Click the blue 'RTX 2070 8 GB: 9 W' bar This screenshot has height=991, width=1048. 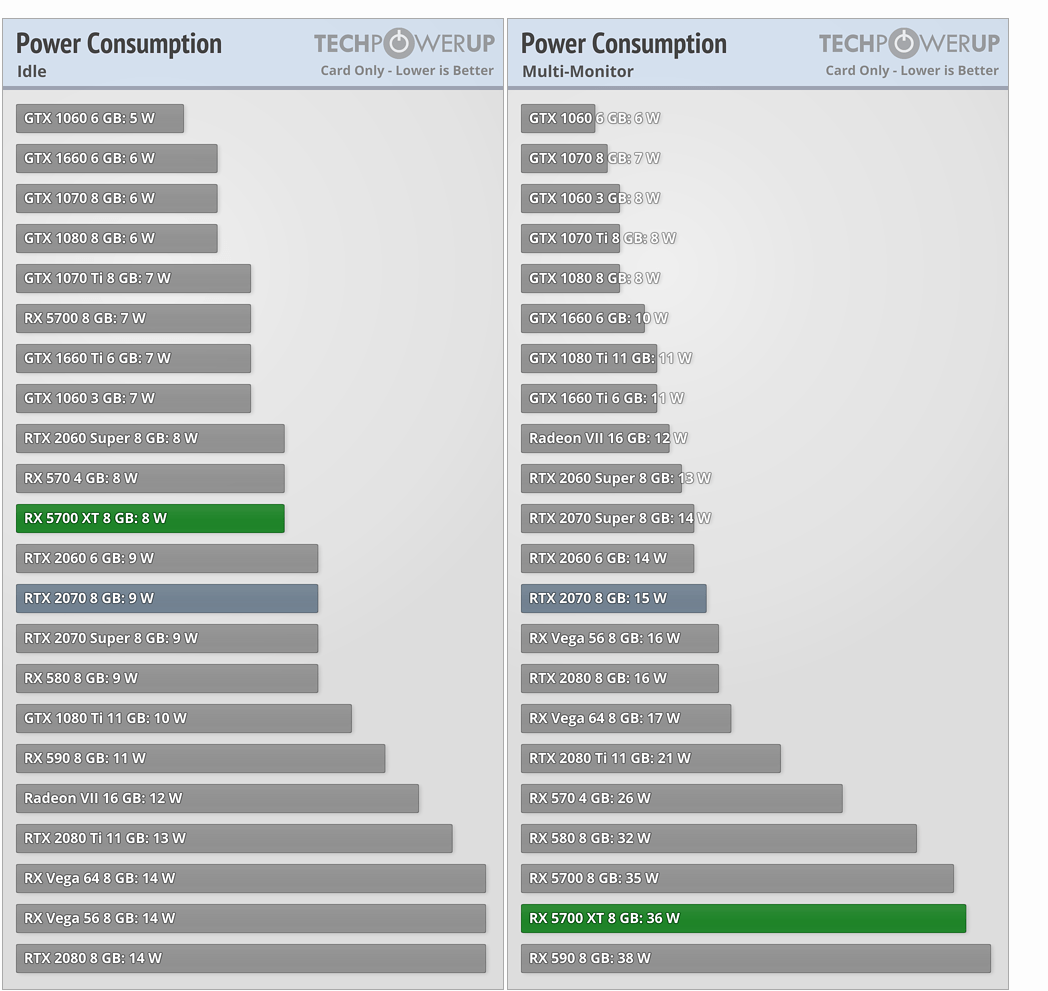click(167, 599)
